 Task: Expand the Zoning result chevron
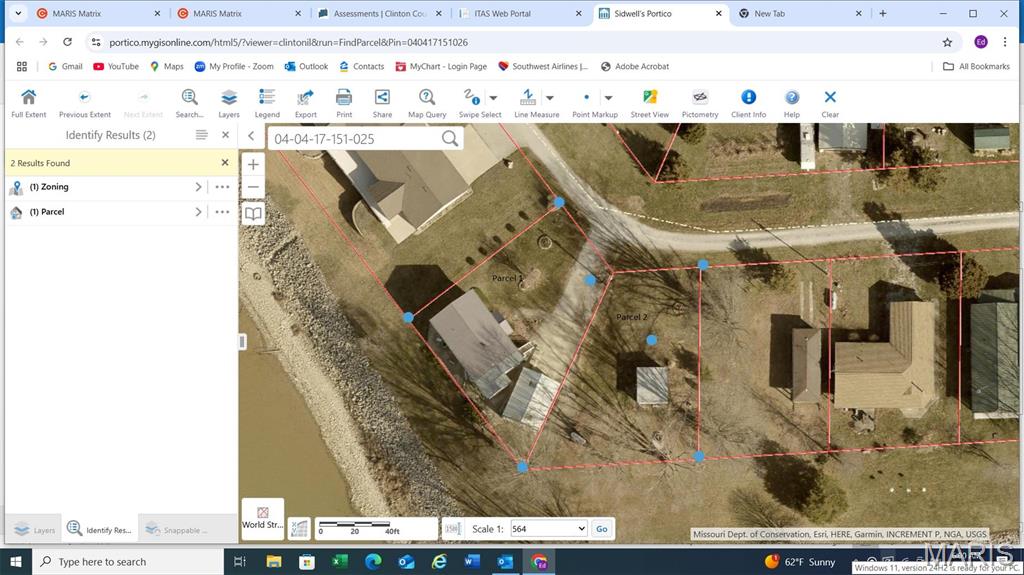pyautogui.click(x=198, y=187)
